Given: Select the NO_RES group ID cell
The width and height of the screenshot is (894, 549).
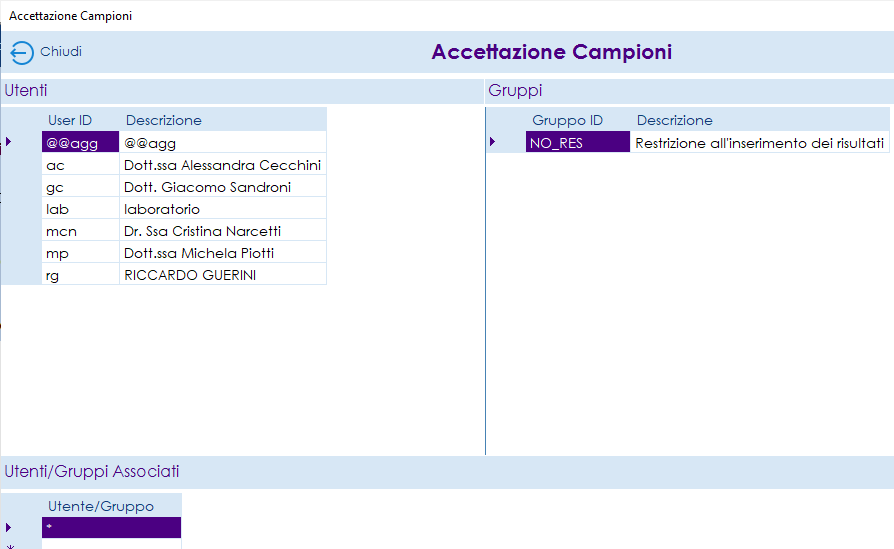Looking at the screenshot, I should point(578,142).
